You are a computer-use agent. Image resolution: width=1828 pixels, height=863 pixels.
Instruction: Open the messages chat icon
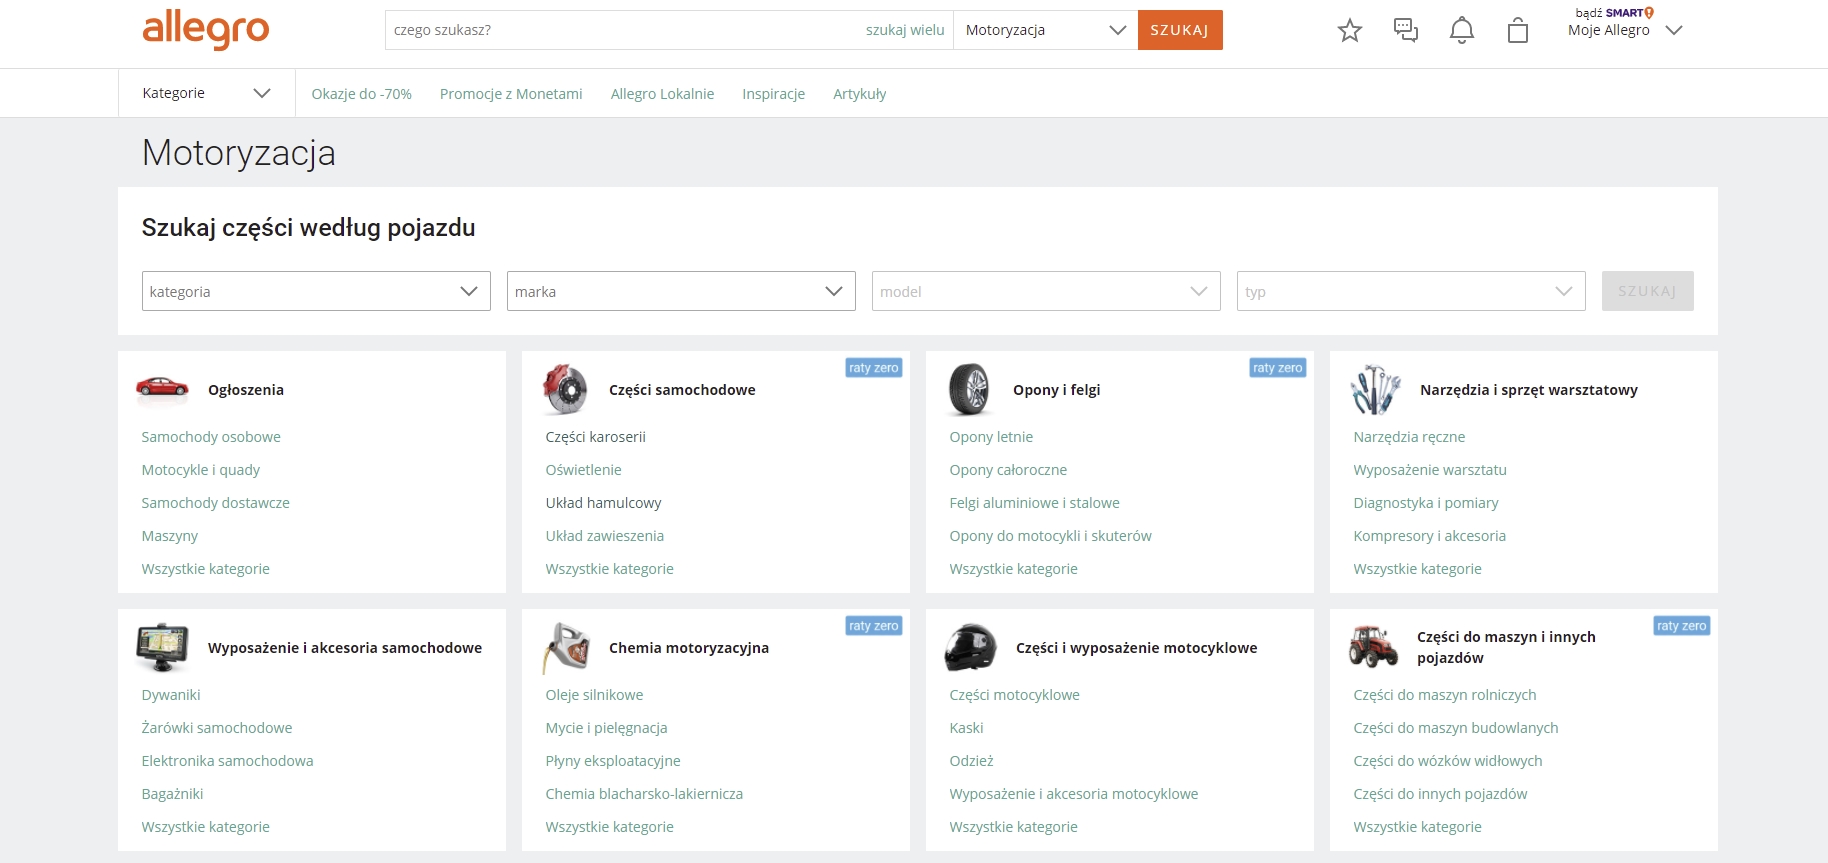click(x=1406, y=31)
